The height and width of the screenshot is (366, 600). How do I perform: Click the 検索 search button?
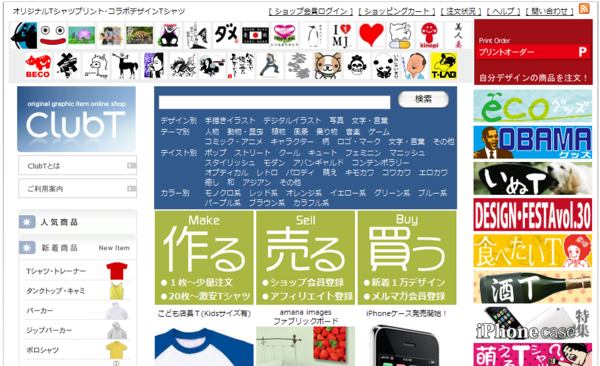[423, 100]
